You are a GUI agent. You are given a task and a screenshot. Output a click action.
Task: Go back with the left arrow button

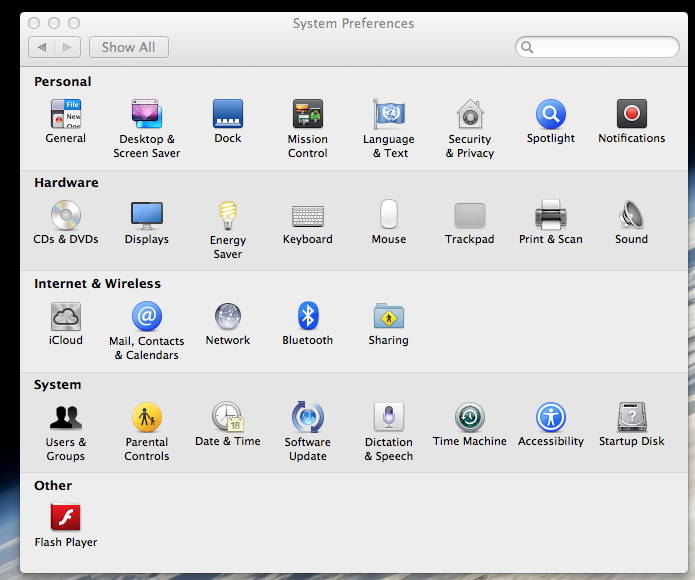[42, 47]
